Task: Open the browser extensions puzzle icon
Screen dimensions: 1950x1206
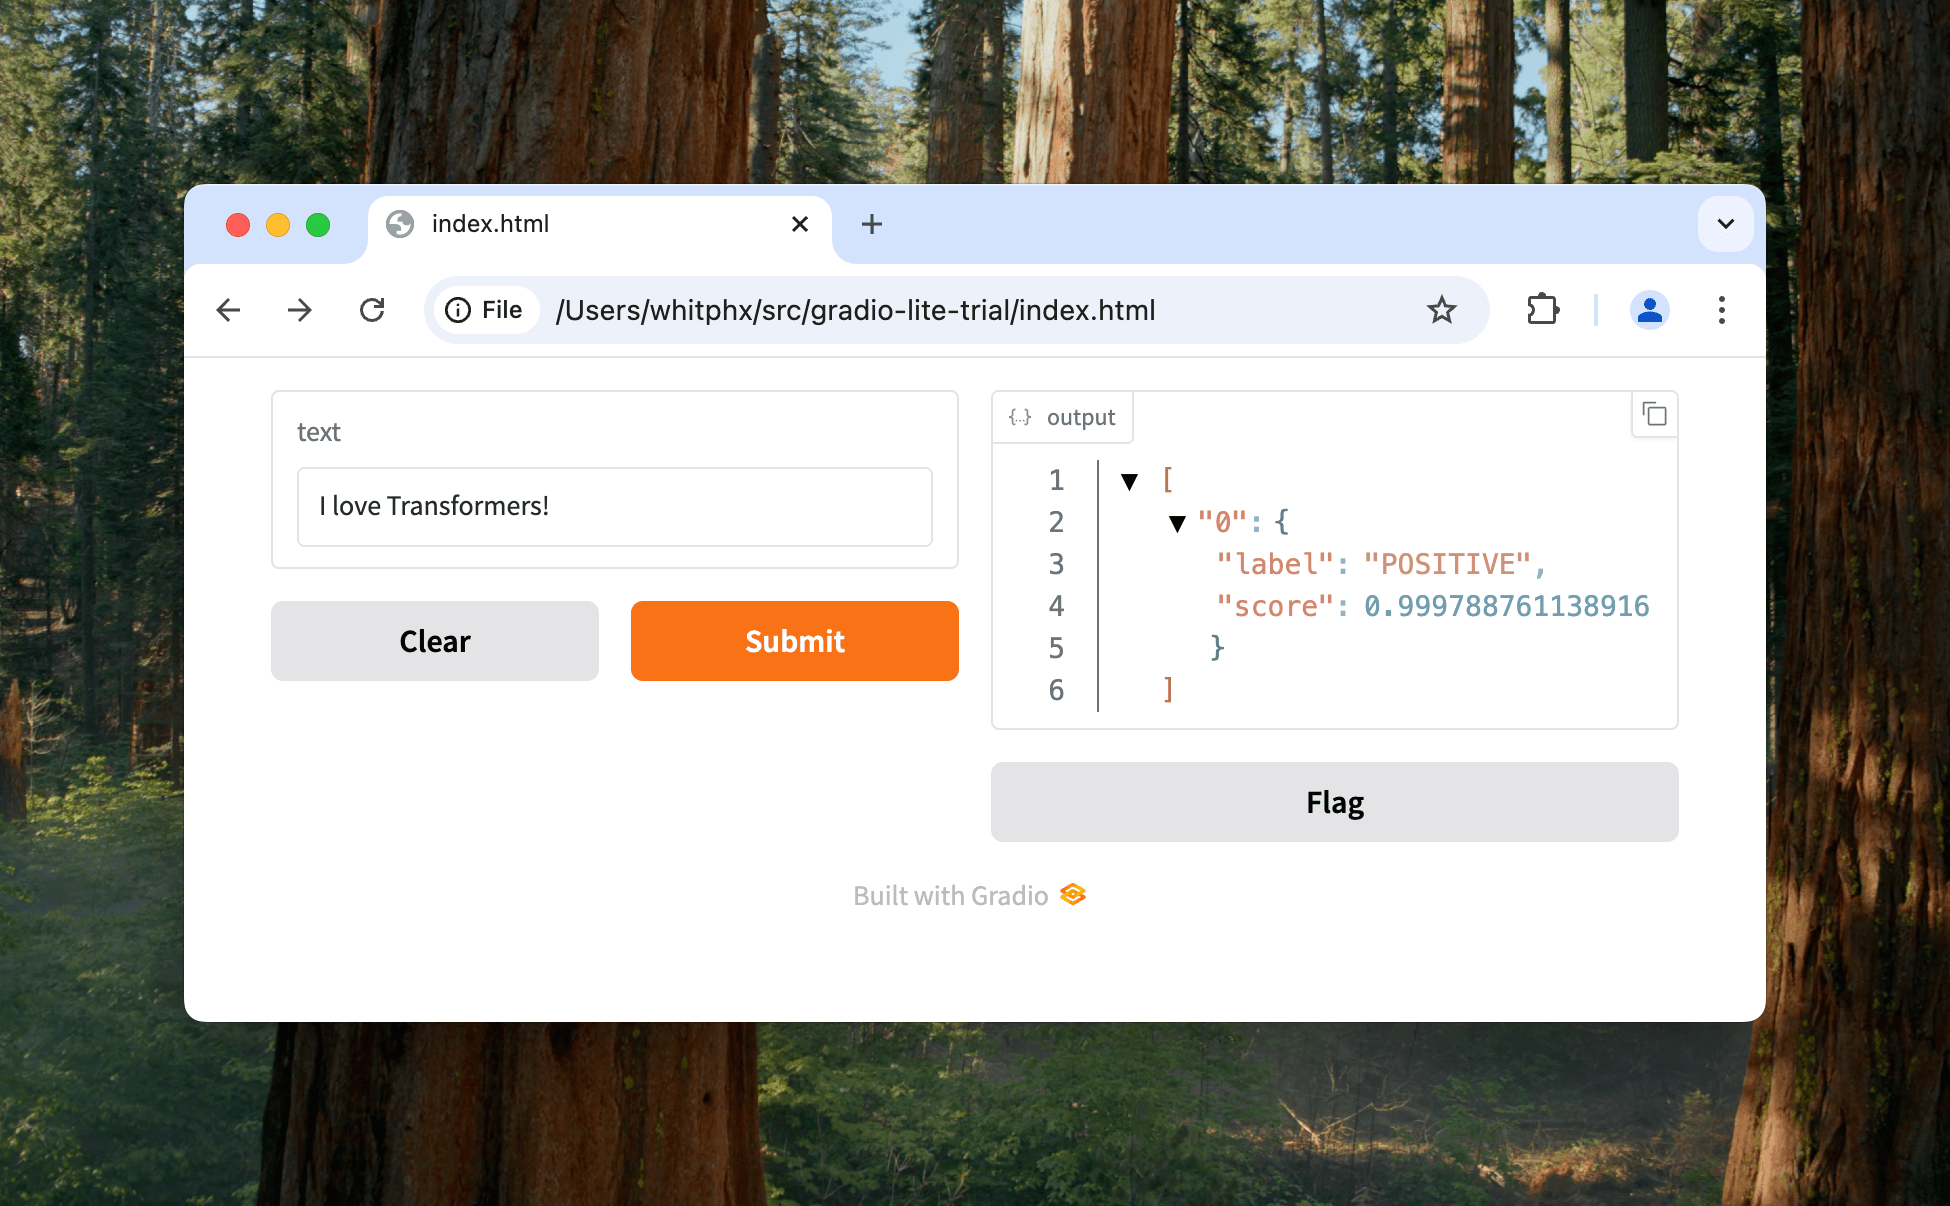Action: coord(1543,310)
